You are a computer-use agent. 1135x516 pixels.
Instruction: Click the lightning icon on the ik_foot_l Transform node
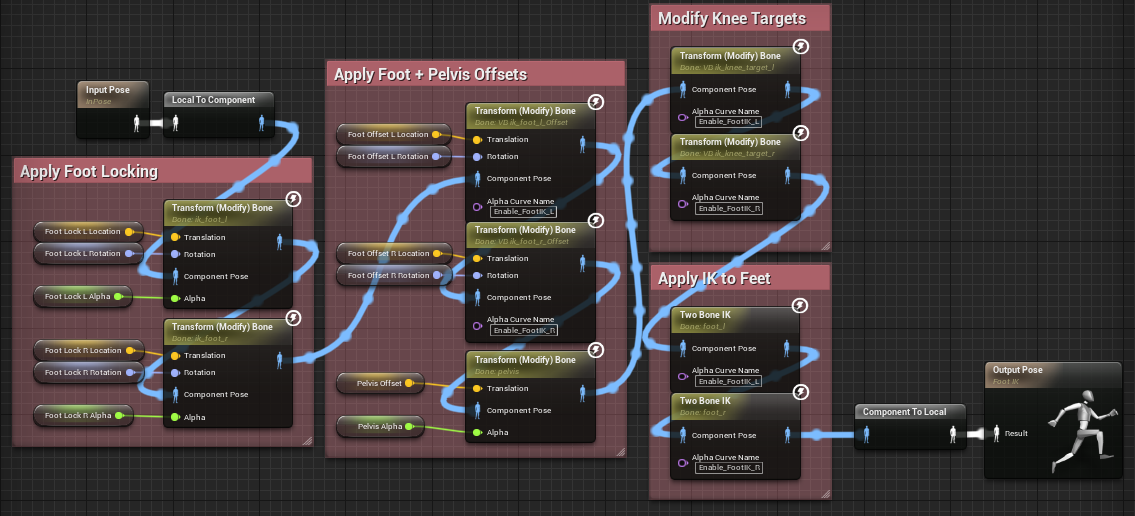click(x=294, y=200)
